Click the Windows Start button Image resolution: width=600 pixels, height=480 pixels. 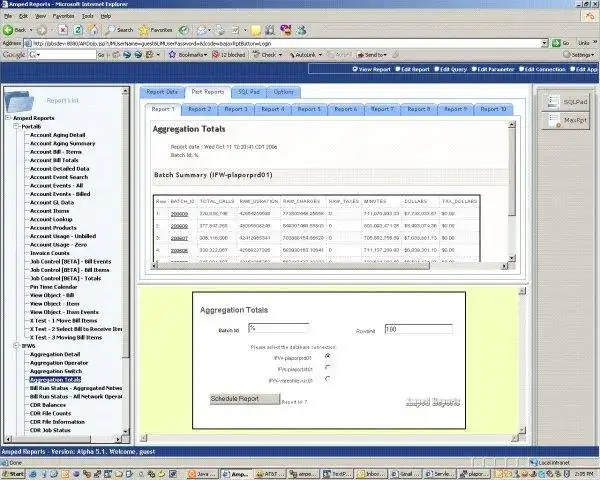pos(13,474)
